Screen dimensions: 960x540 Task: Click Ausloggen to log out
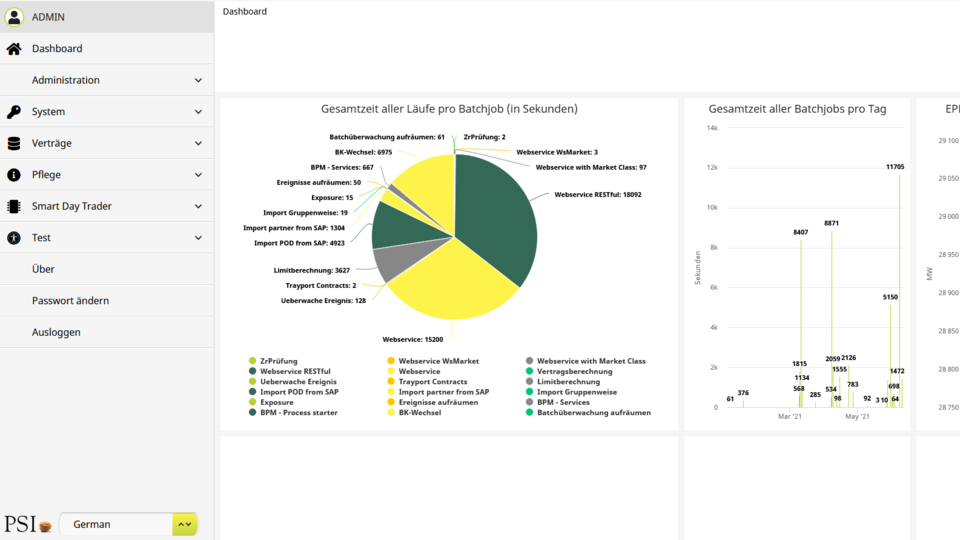coord(56,332)
